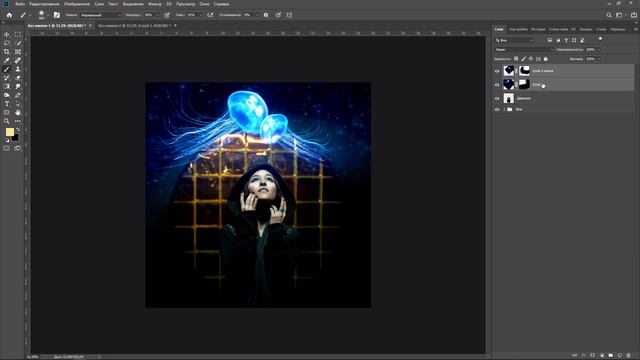The height and width of the screenshot is (360, 640).
Task: Open flow 52% dropdown
Action: (x=200, y=15)
